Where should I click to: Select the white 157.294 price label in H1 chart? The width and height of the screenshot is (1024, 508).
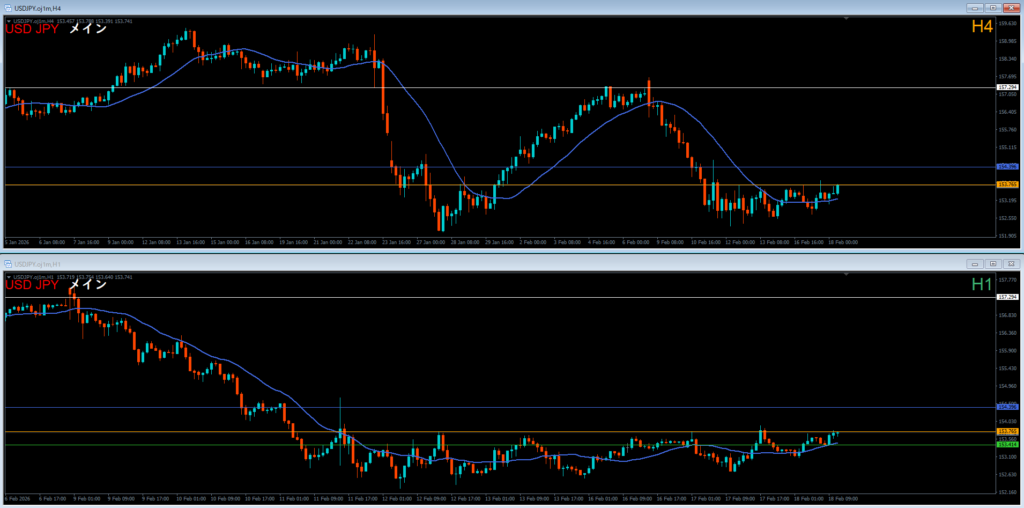click(1007, 298)
